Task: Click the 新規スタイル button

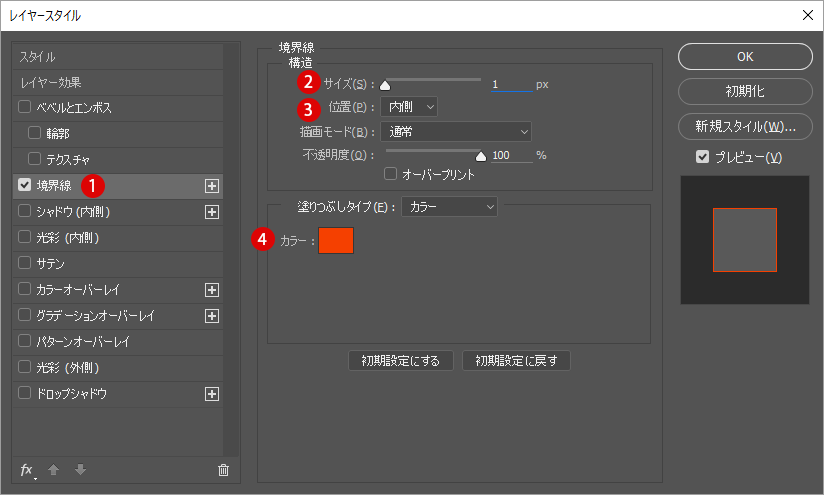Action: (x=745, y=127)
